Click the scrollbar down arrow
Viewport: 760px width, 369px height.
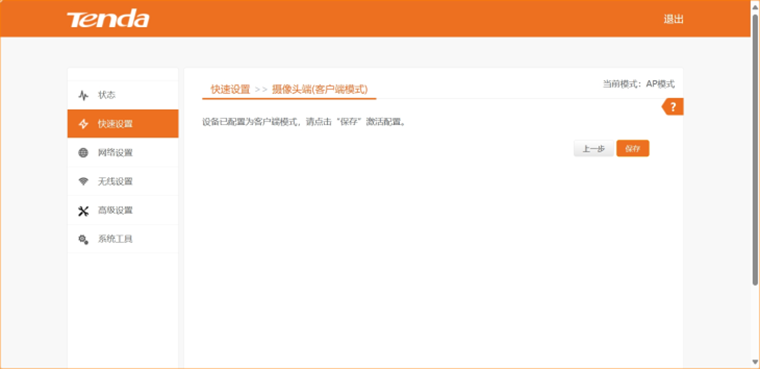(x=755, y=362)
